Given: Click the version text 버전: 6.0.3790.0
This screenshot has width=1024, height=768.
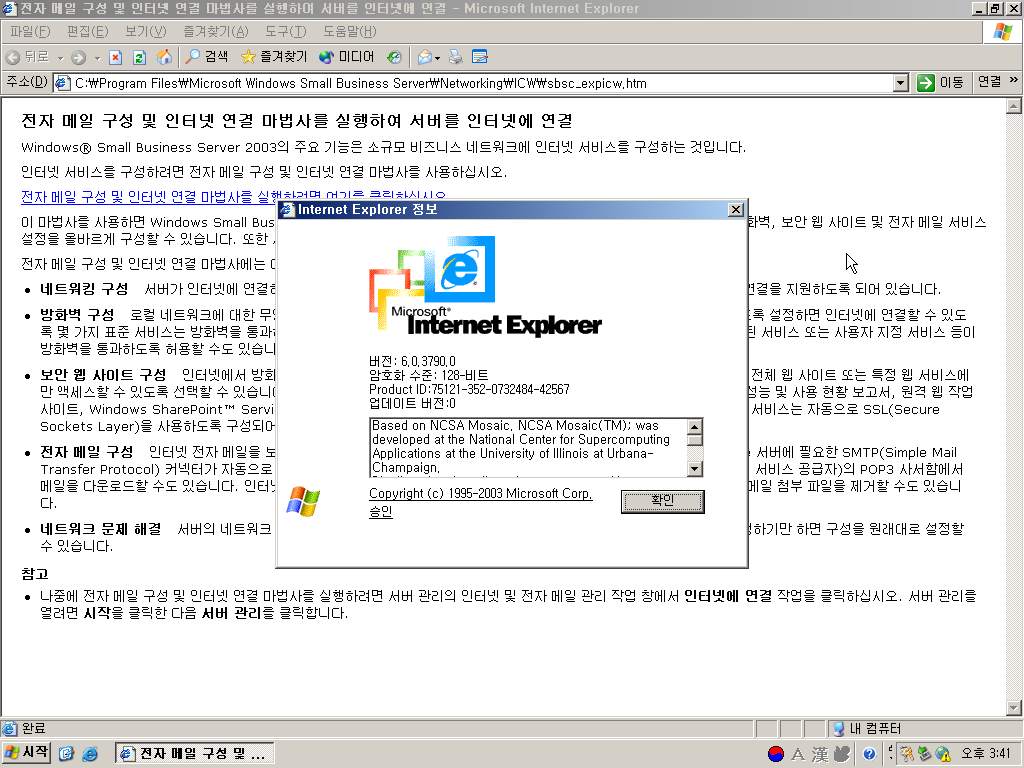Looking at the screenshot, I should [412, 361].
